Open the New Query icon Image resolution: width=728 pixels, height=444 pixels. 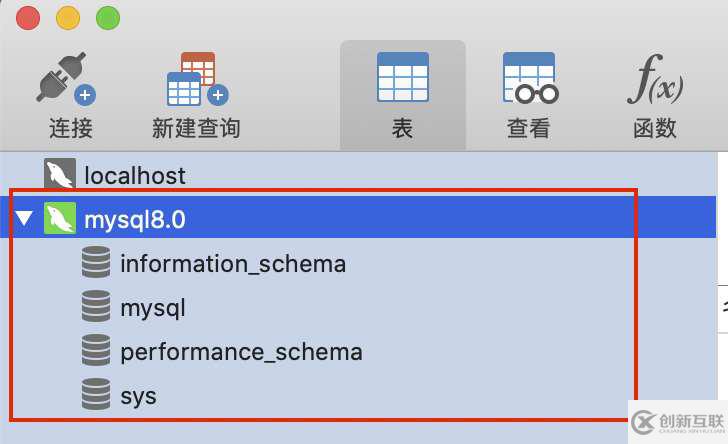196,80
